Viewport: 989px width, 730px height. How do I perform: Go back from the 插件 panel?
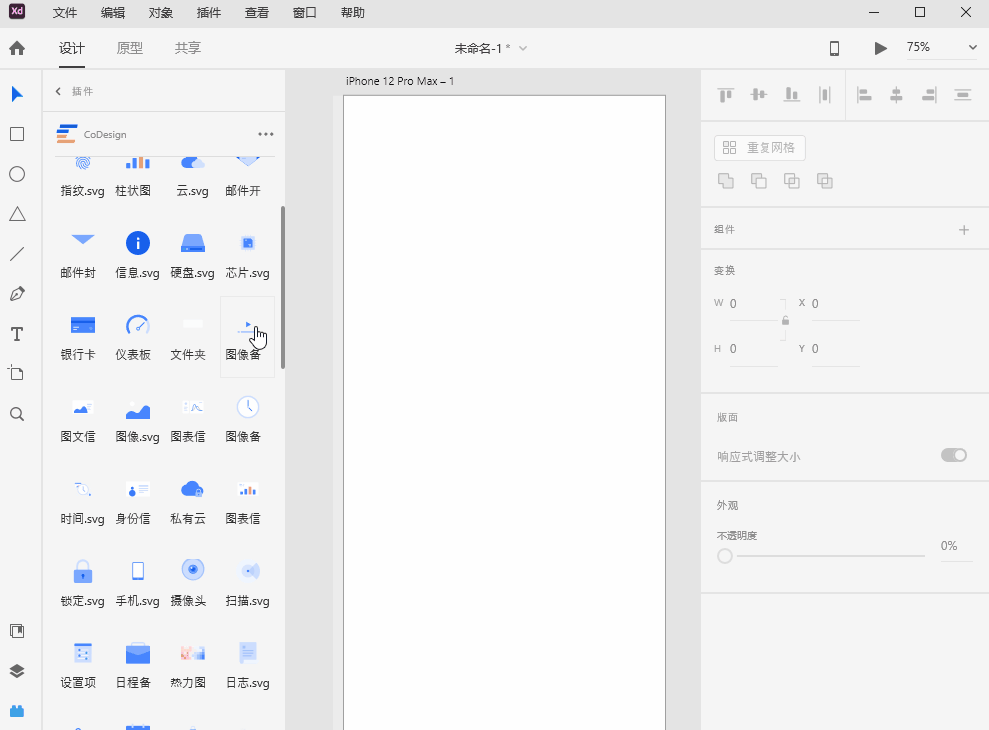coord(58,91)
